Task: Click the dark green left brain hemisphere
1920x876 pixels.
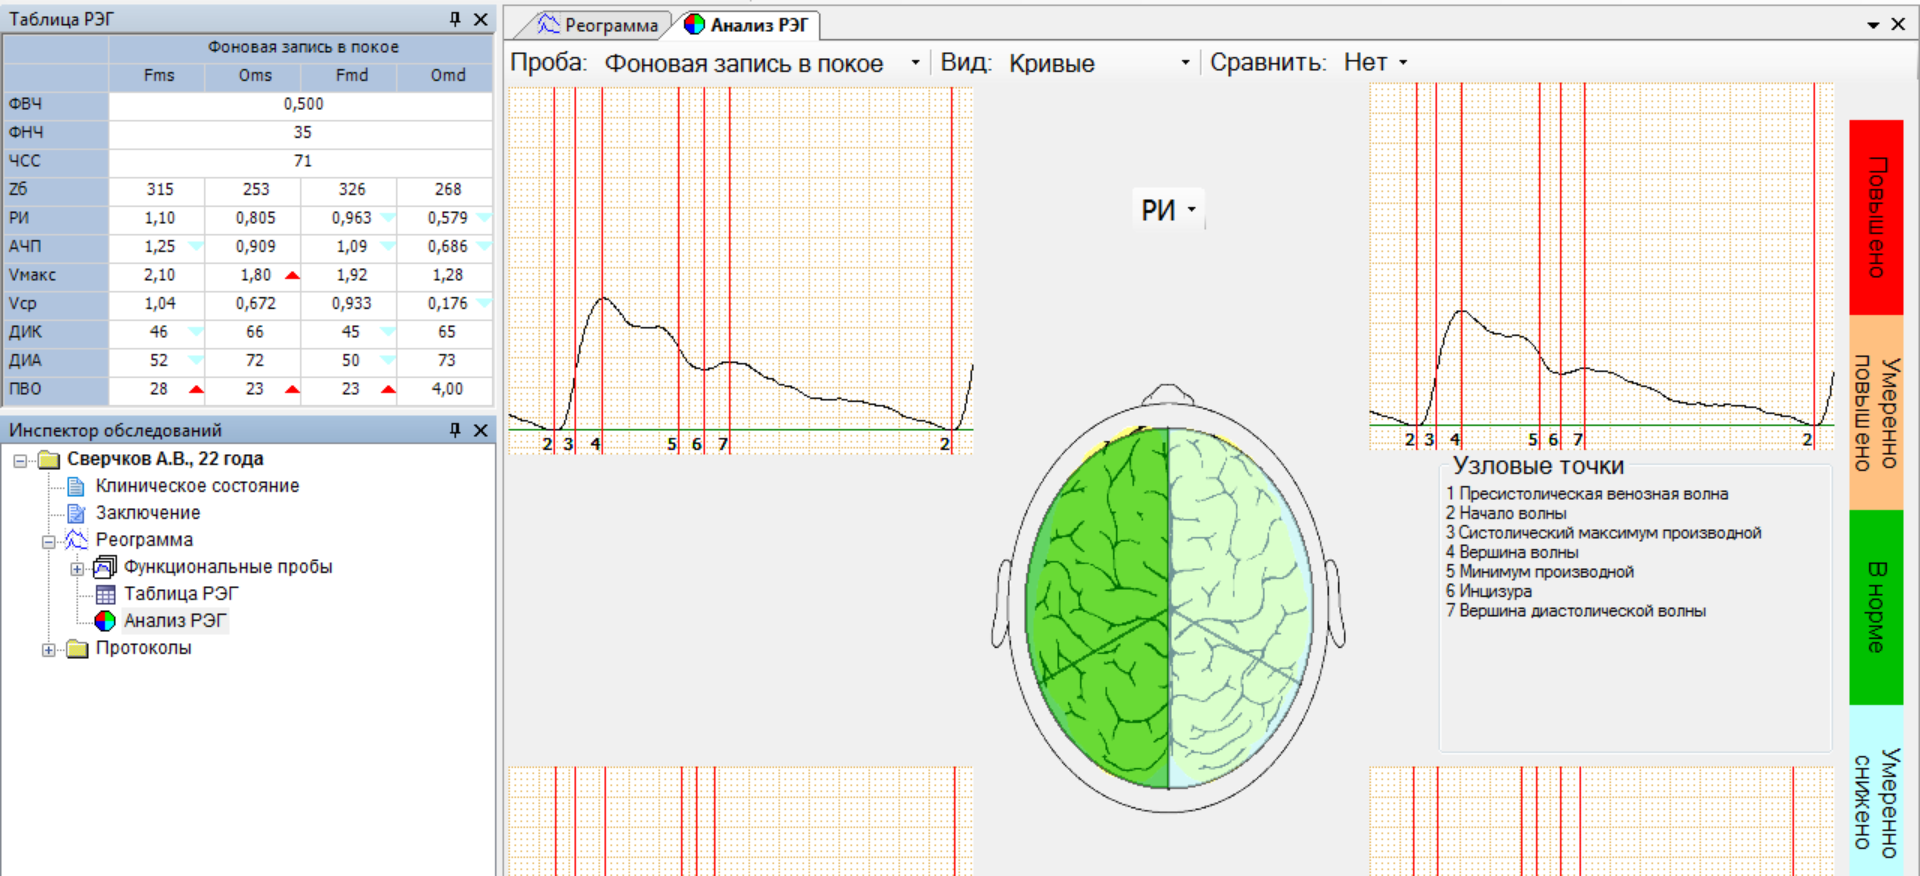Action: click(1100, 610)
